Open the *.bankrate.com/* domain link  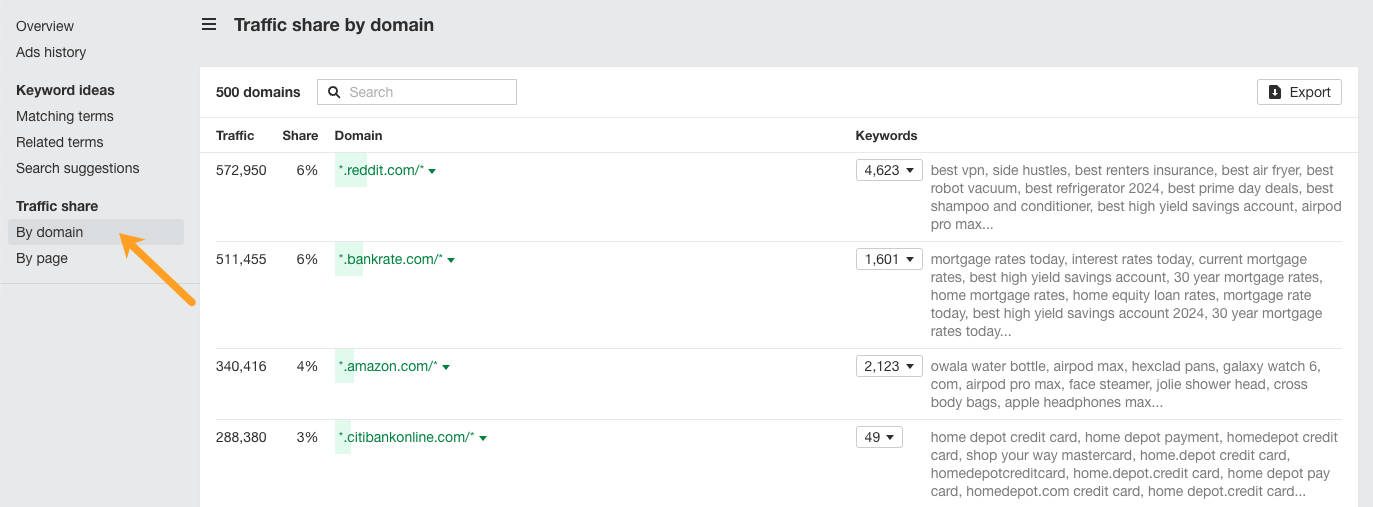(390, 259)
